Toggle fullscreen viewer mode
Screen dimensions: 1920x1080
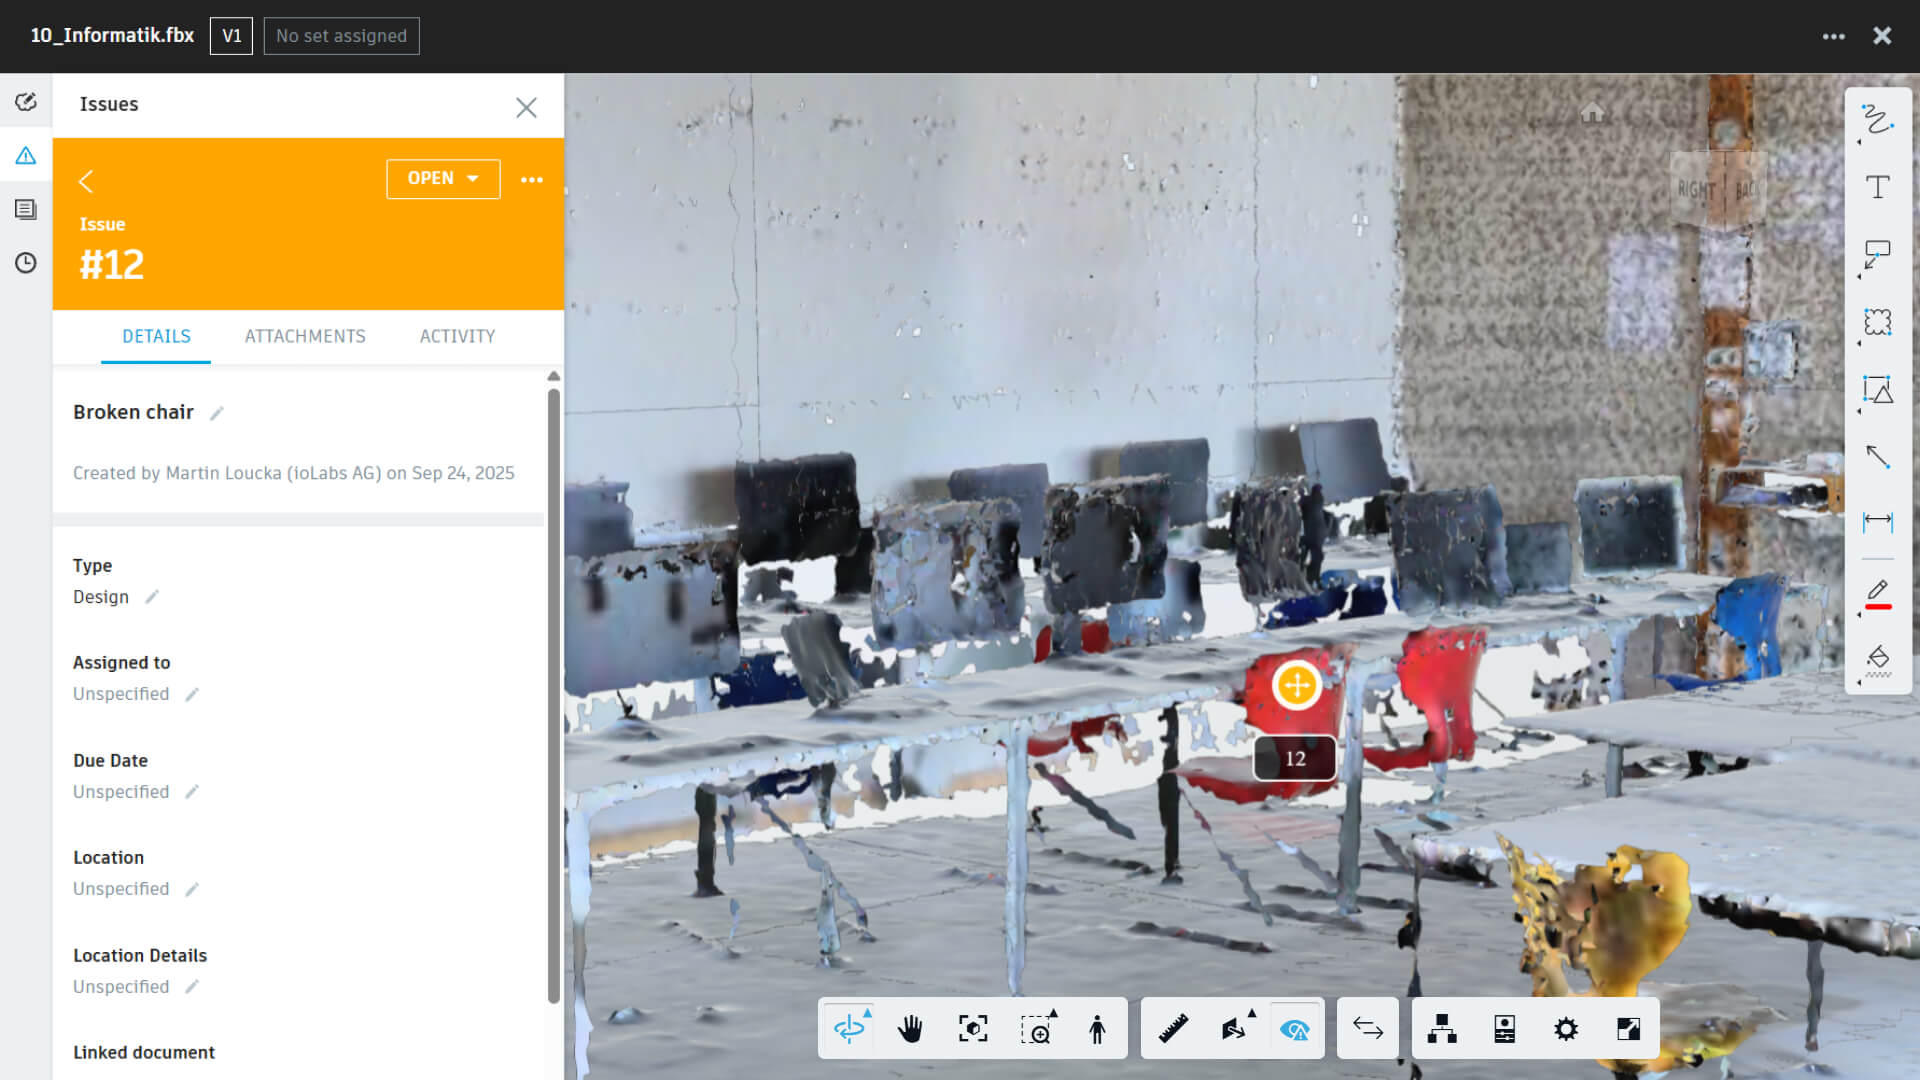[1628, 1029]
